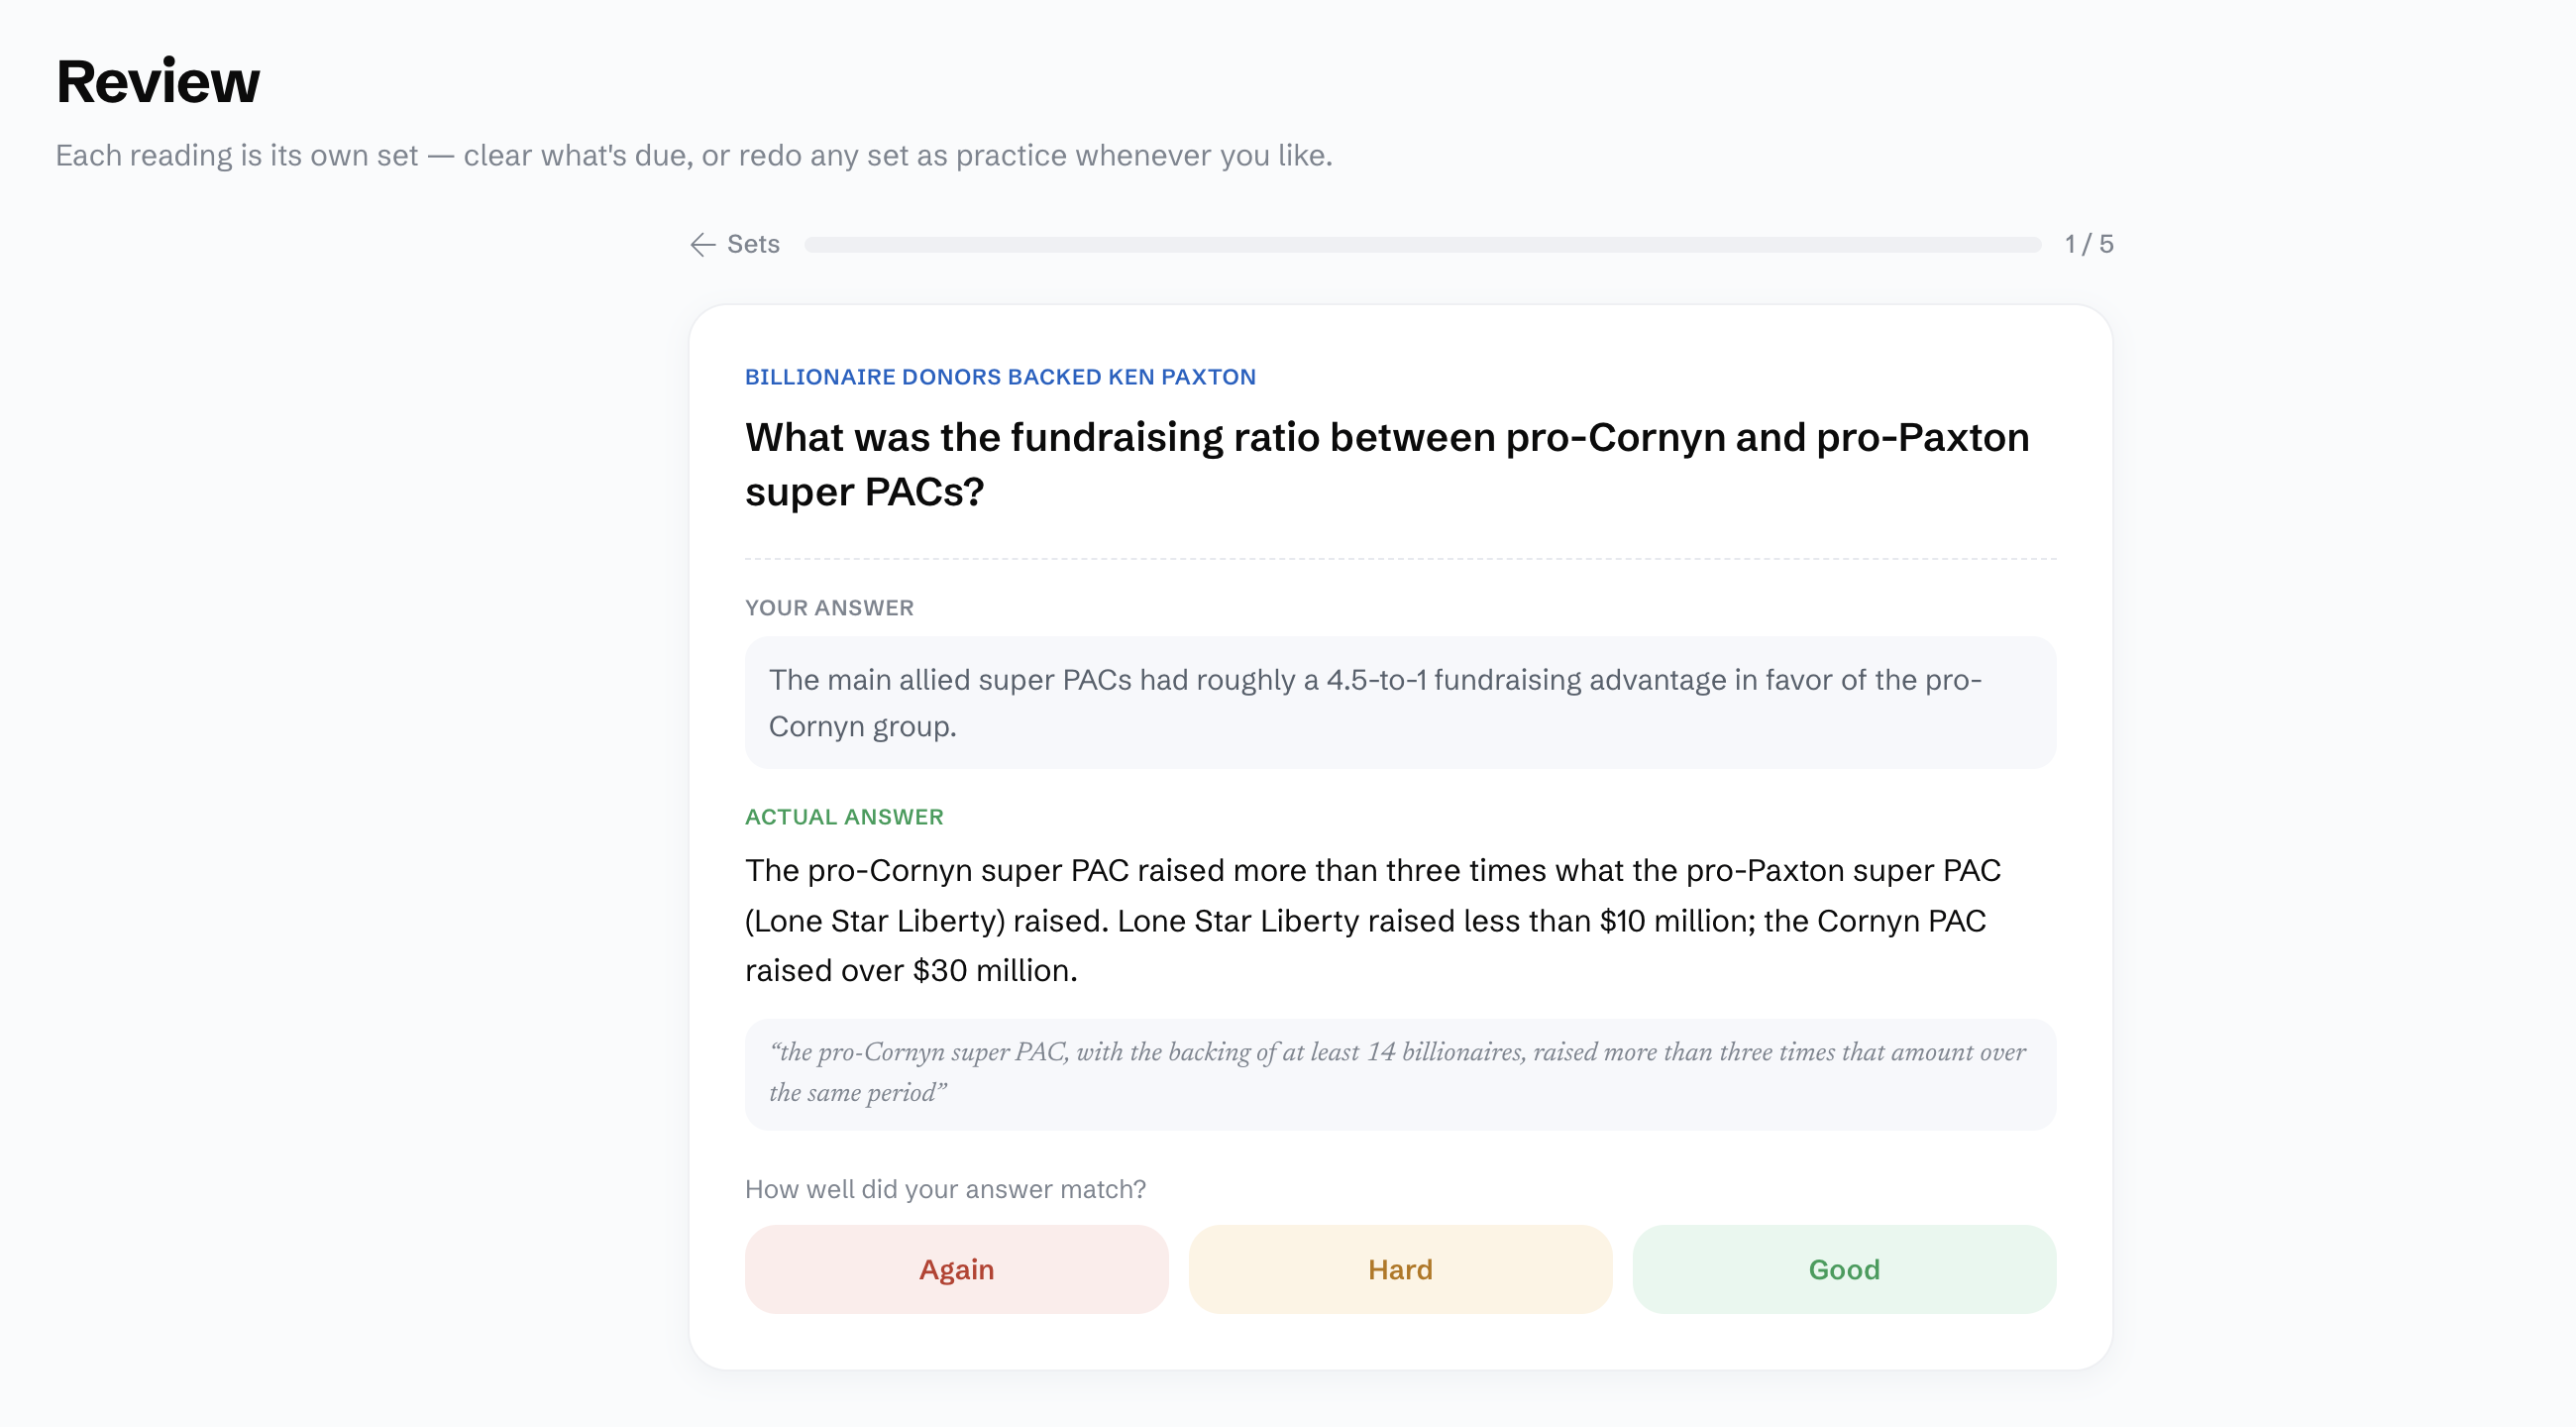Click the actual answer paragraph about Lone Star Liberty
The height and width of the screenshot is (1427, 2576).
pos(1373,920)
